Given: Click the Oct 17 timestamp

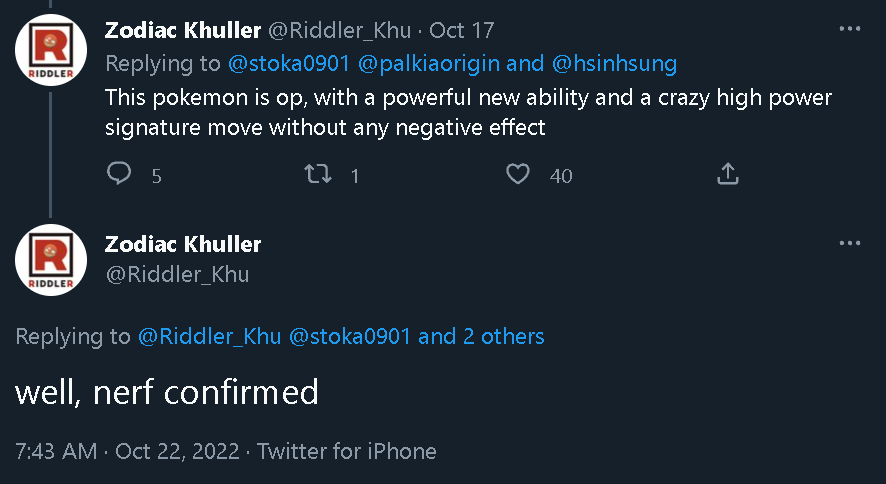Looking at the screenshot, I should coord(461,30).
